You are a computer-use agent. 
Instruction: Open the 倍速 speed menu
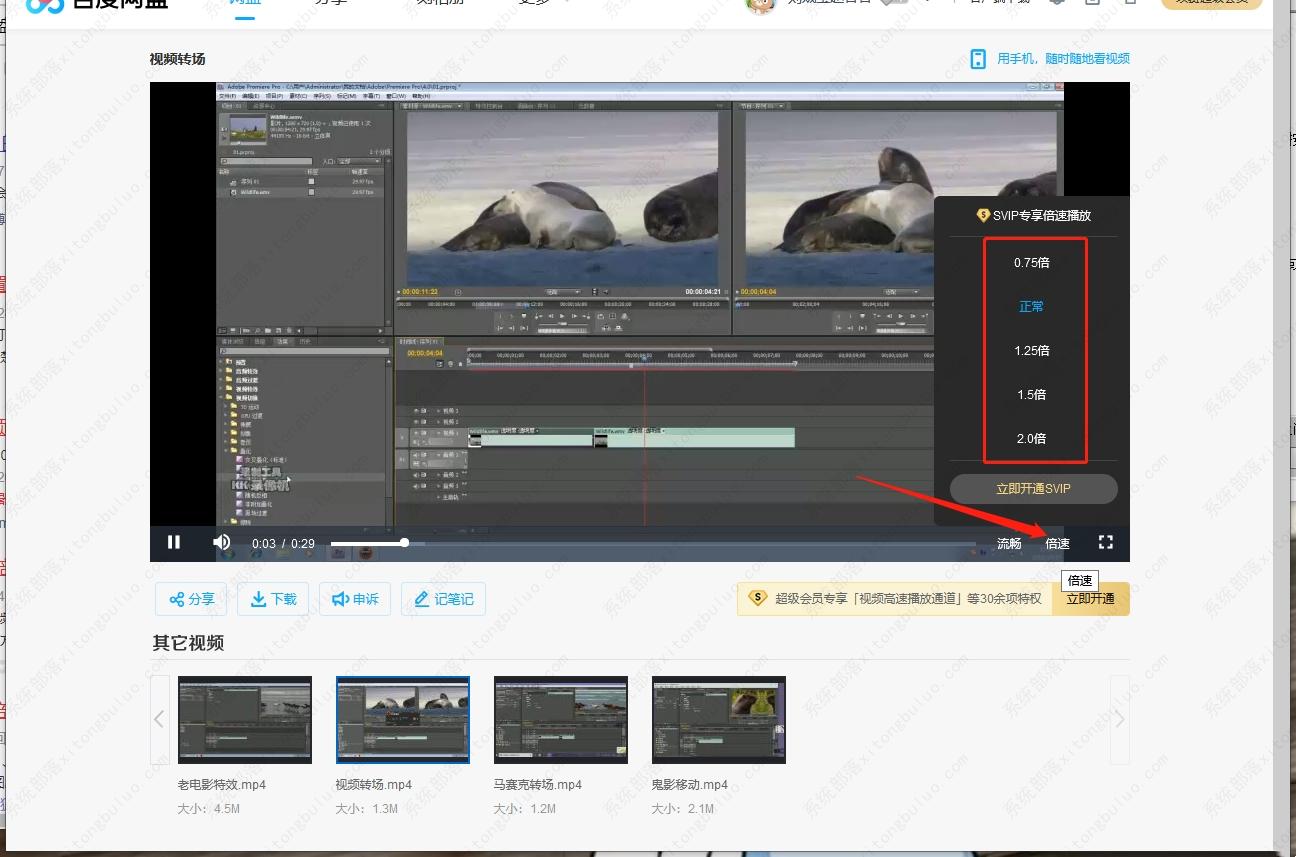coord(1057,543)
